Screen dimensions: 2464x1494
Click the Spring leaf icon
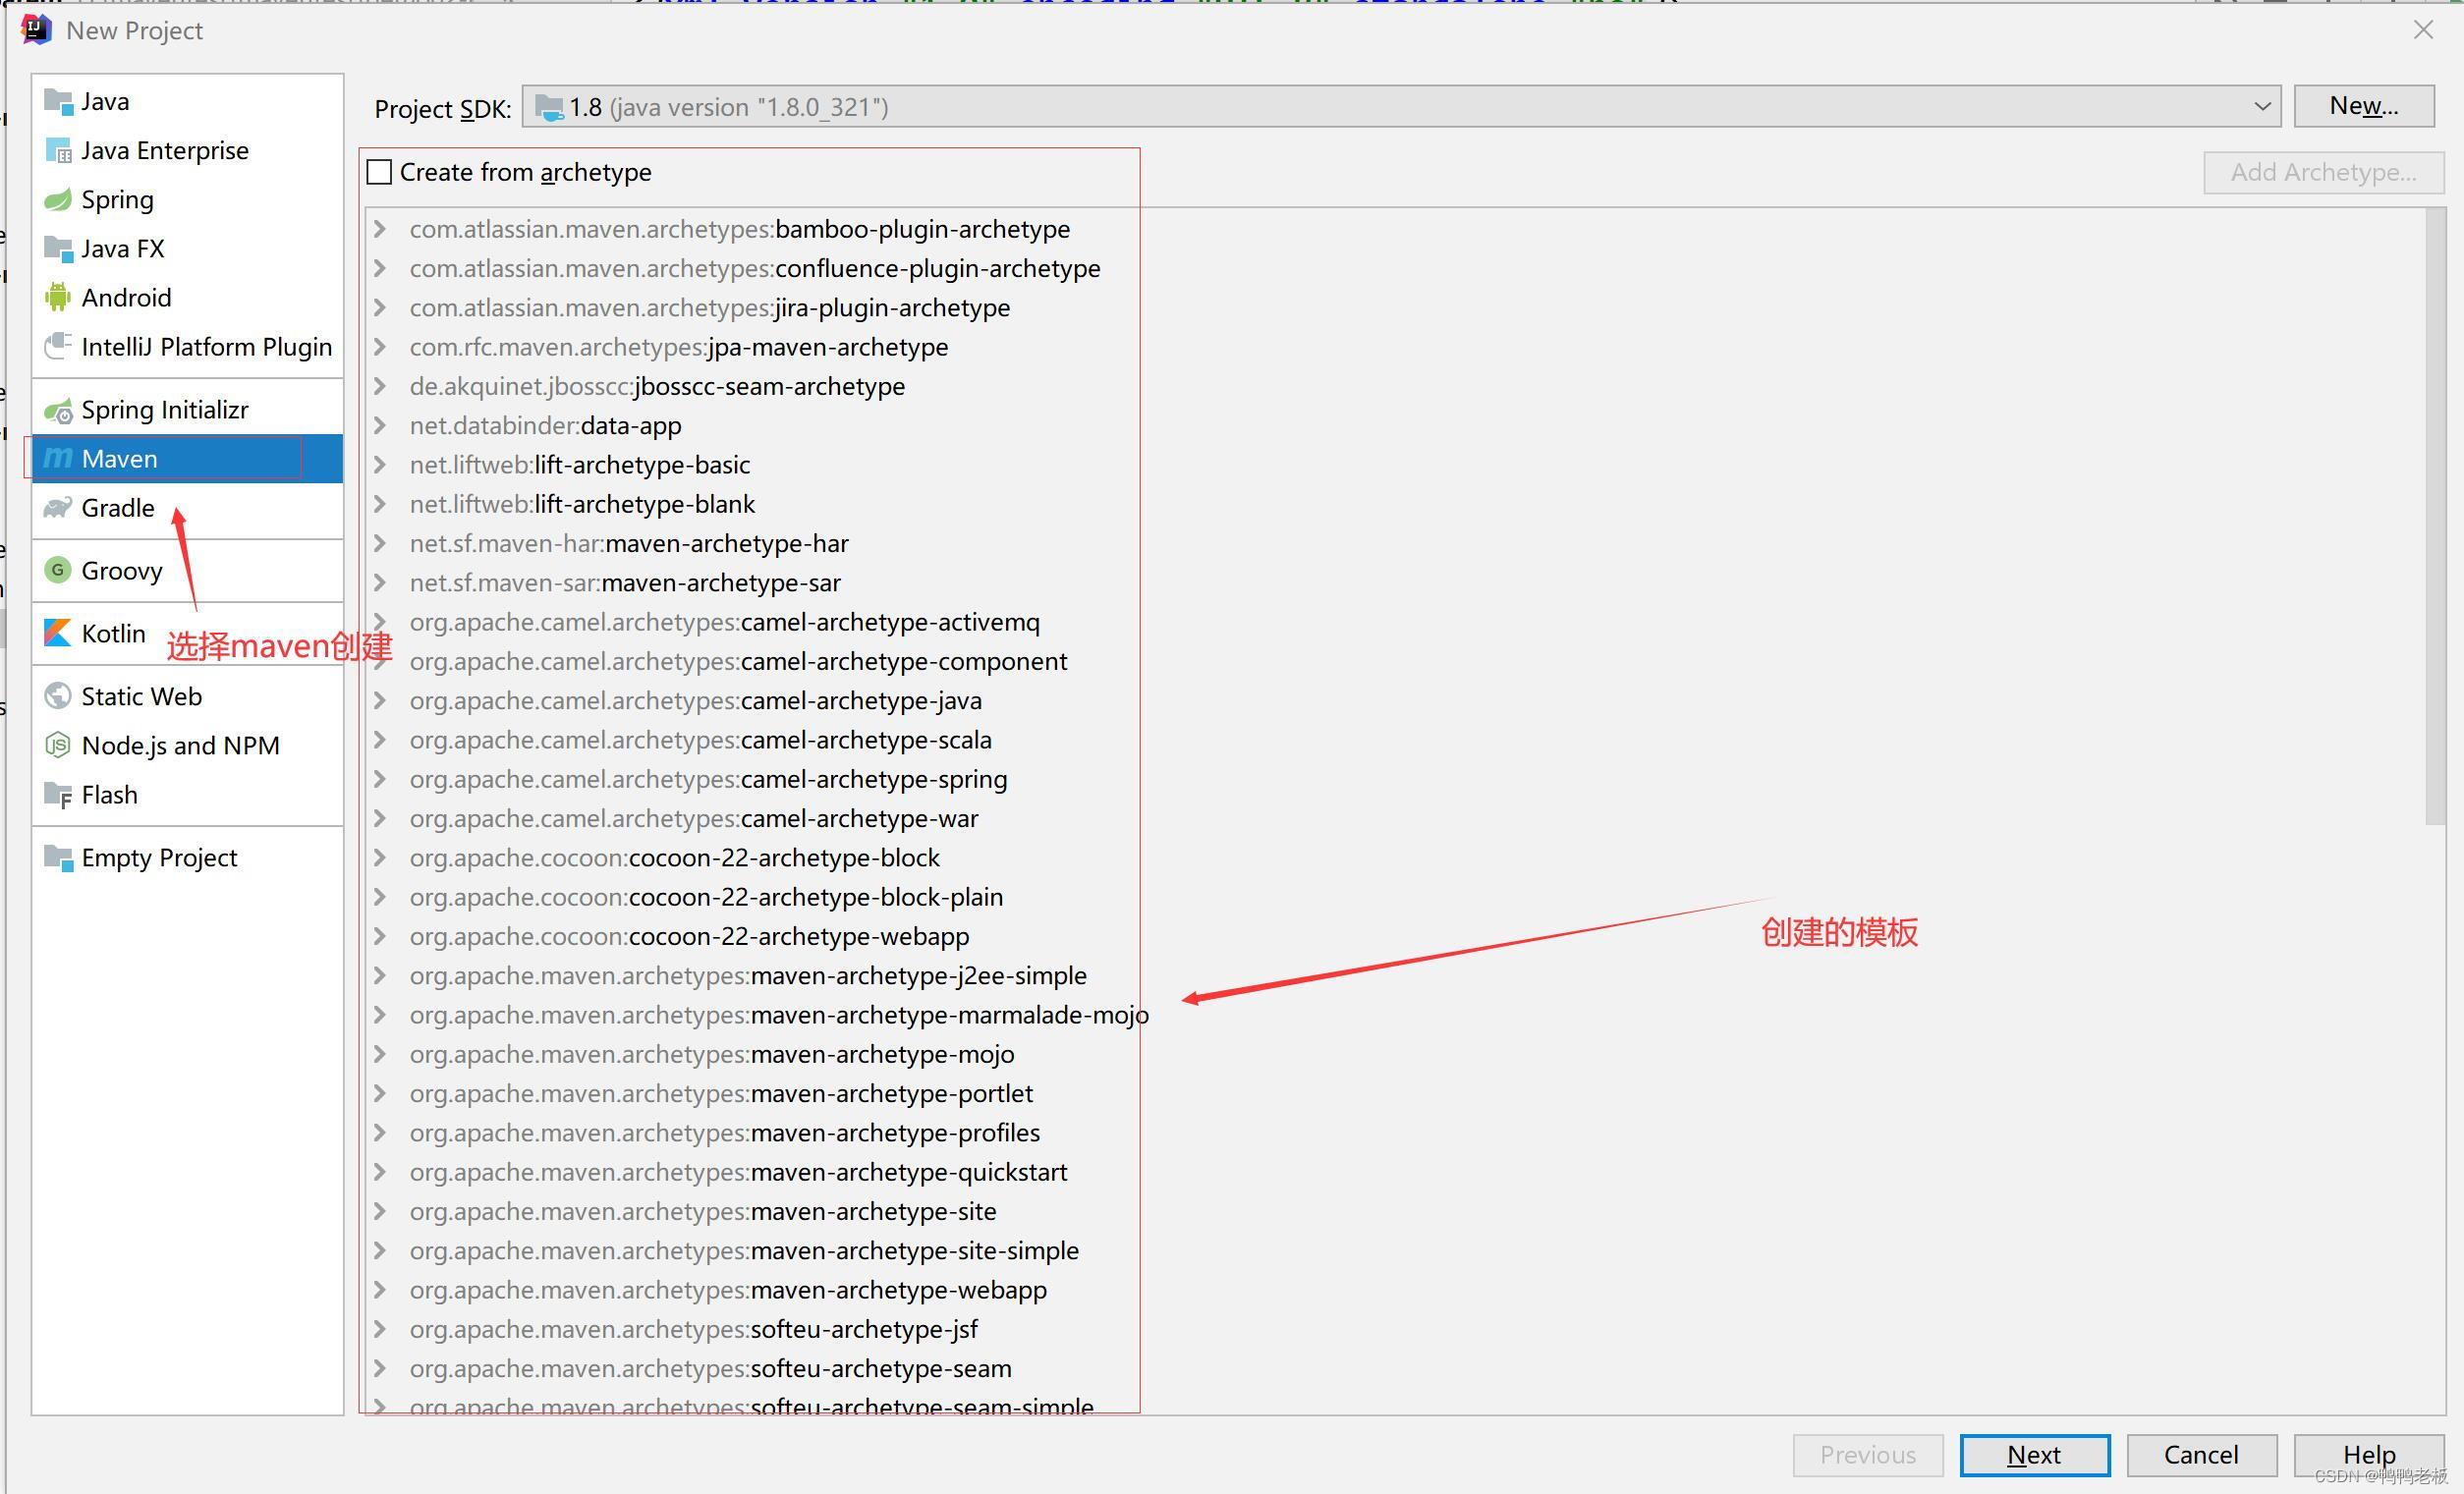58,200
